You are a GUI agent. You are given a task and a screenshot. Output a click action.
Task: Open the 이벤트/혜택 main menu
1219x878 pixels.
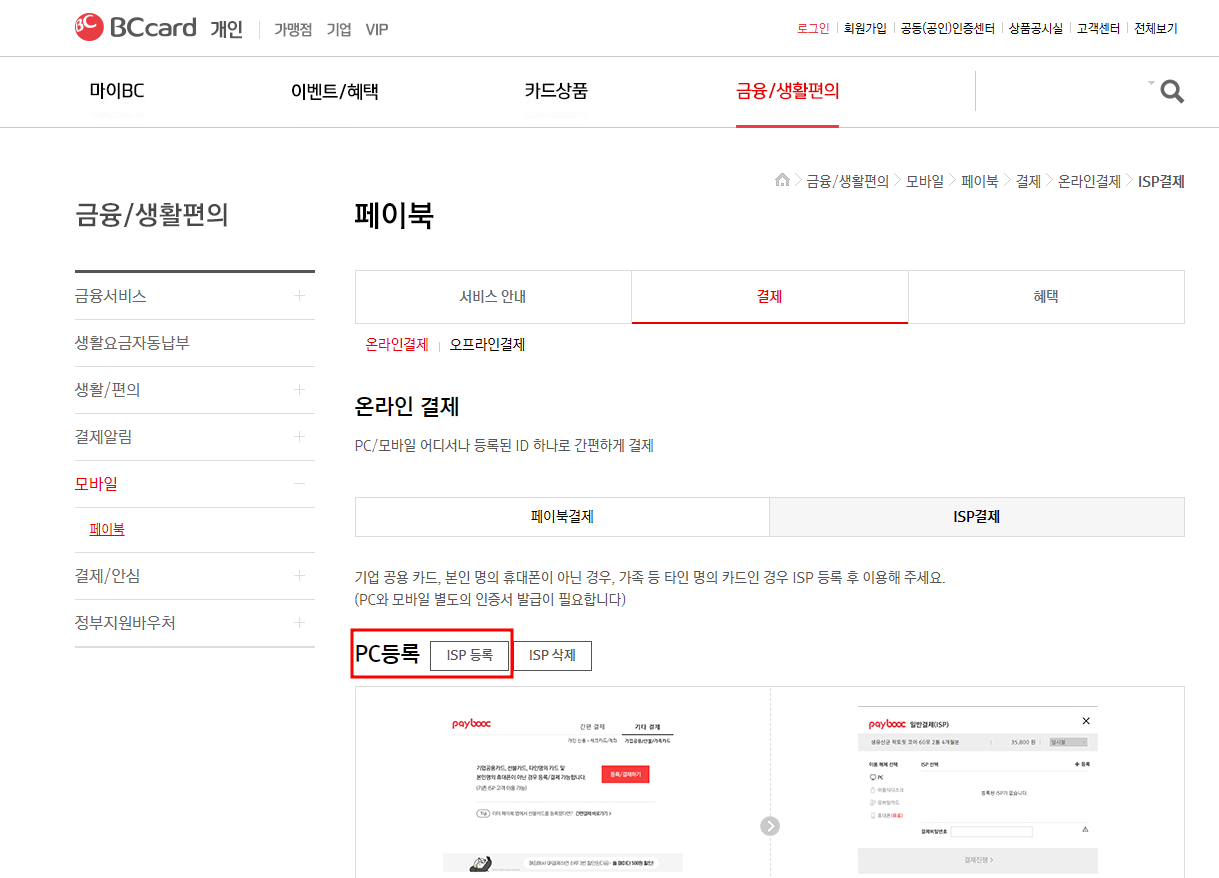(335, 91)
